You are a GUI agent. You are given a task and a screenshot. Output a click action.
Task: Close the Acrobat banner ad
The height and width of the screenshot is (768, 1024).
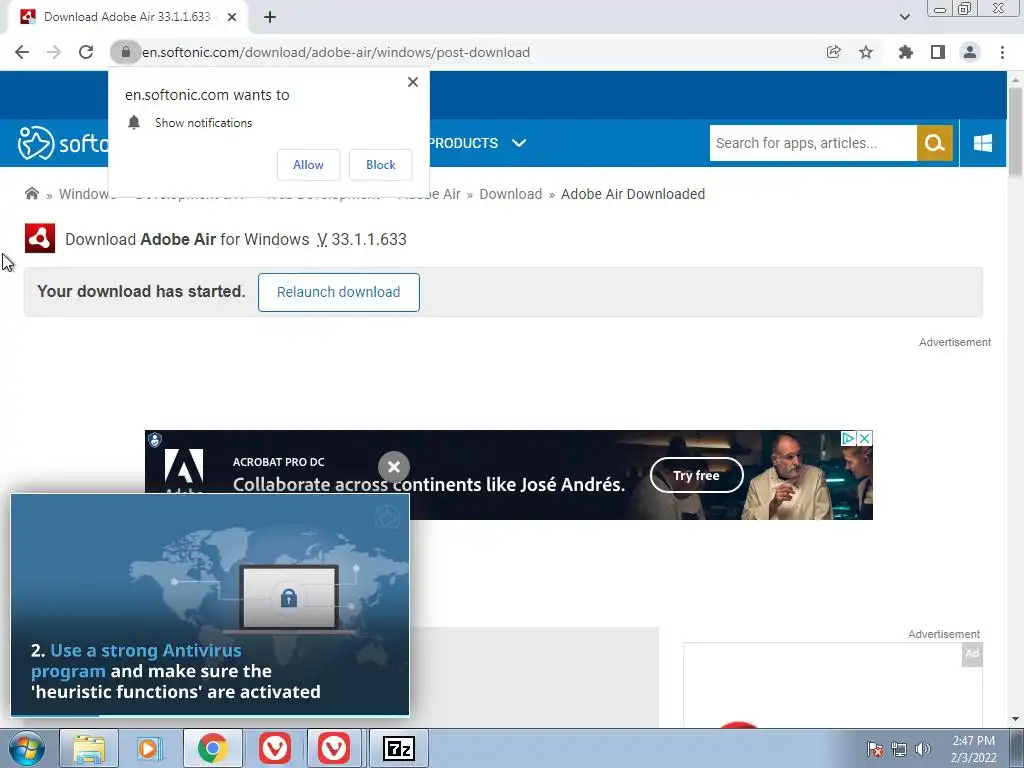pos(864,438)
